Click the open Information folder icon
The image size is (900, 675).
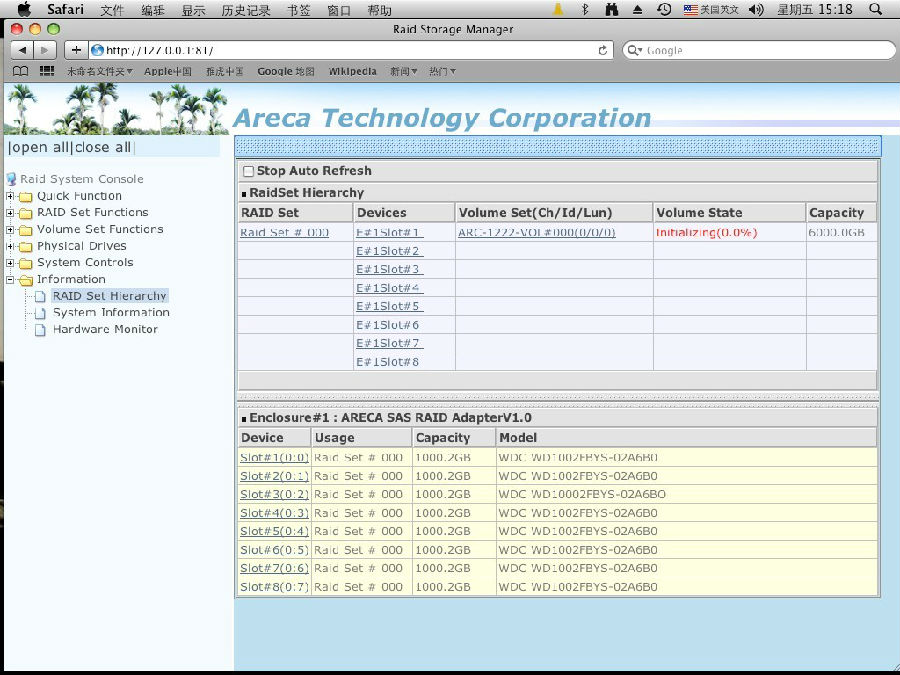coord(25,280)
